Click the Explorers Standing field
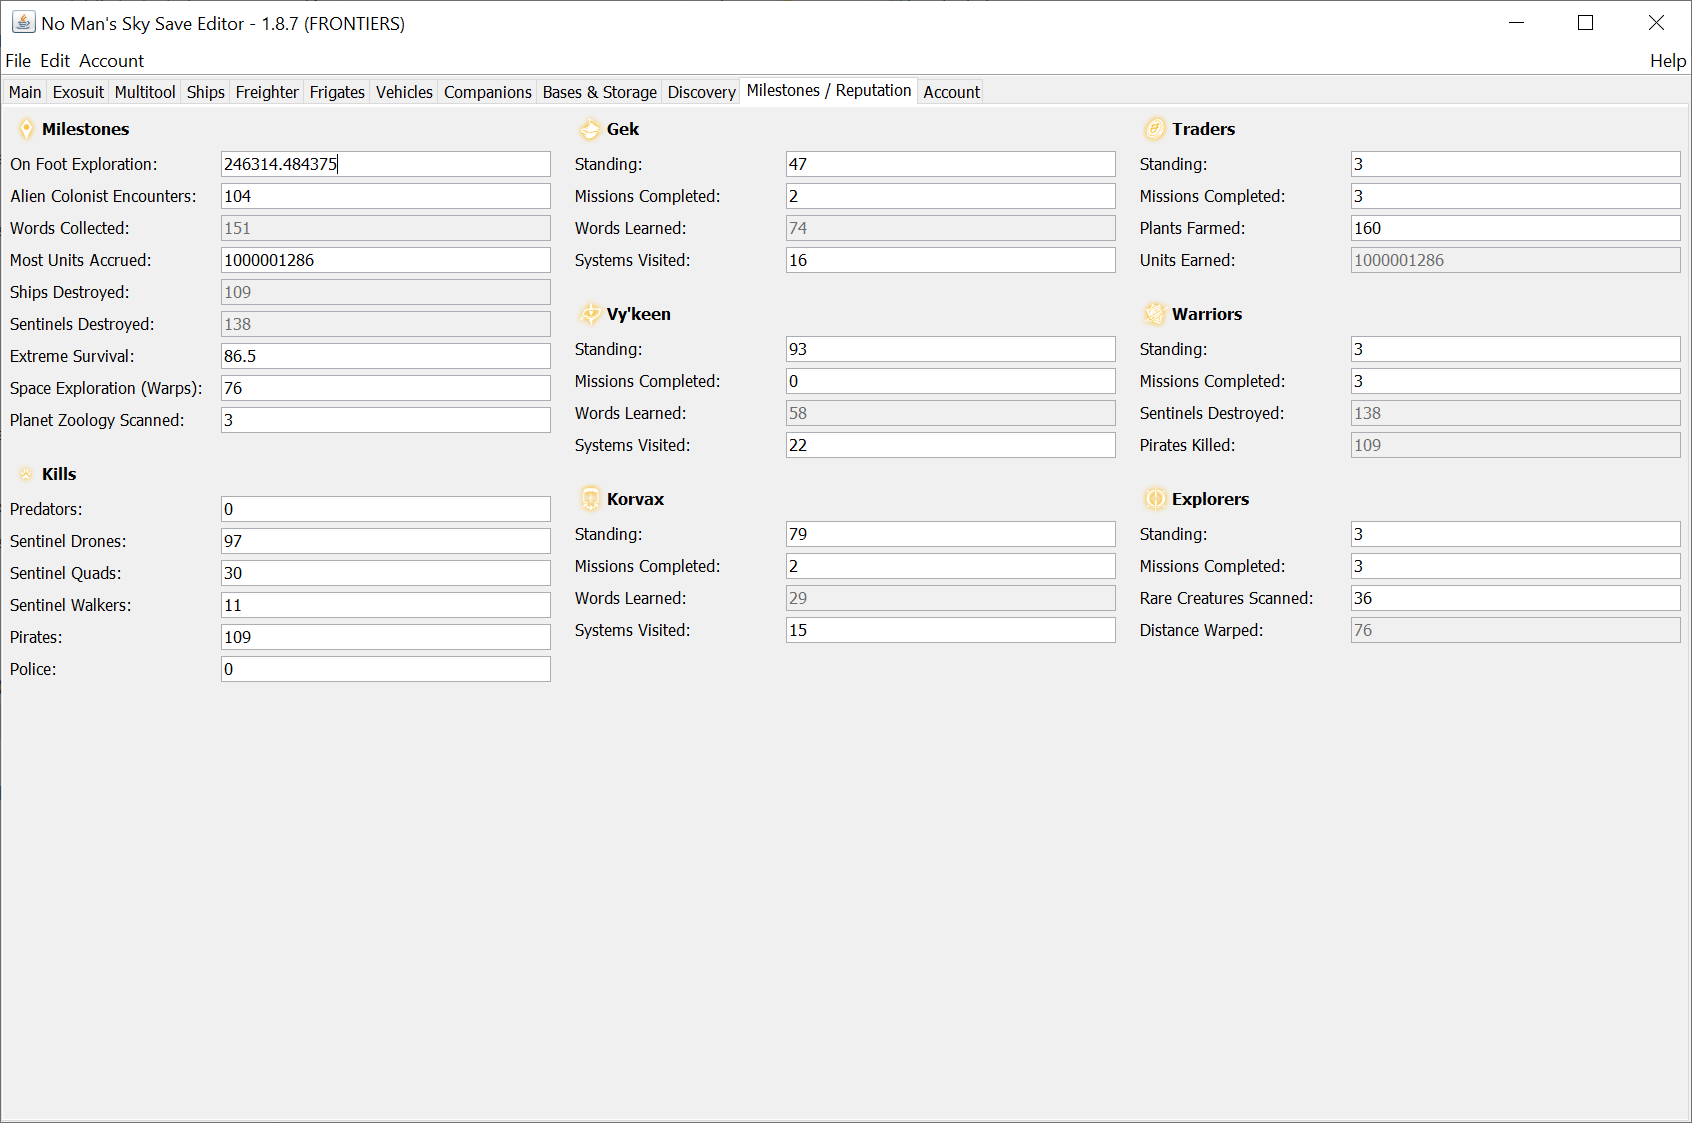This screenshot has height=1123, width=1692. pos(1515,534)
